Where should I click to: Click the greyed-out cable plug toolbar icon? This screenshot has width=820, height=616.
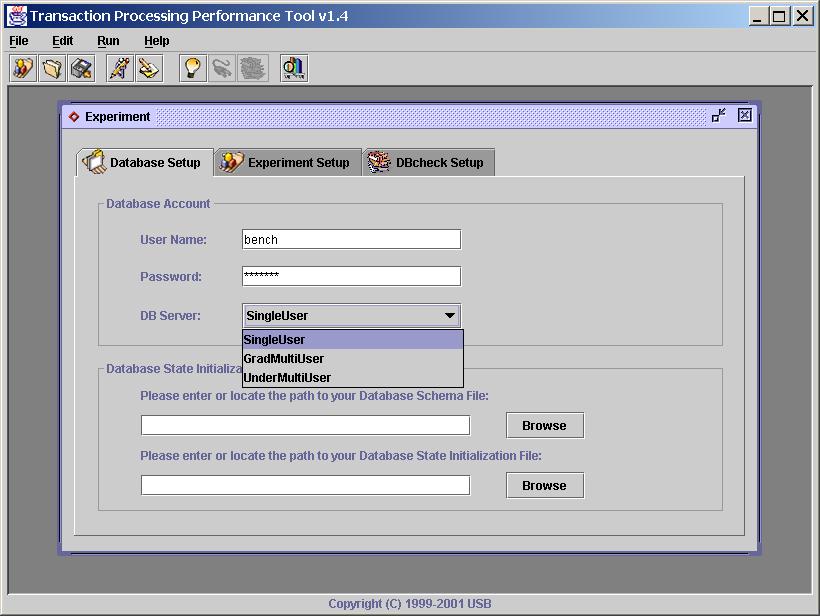point(222,68)
